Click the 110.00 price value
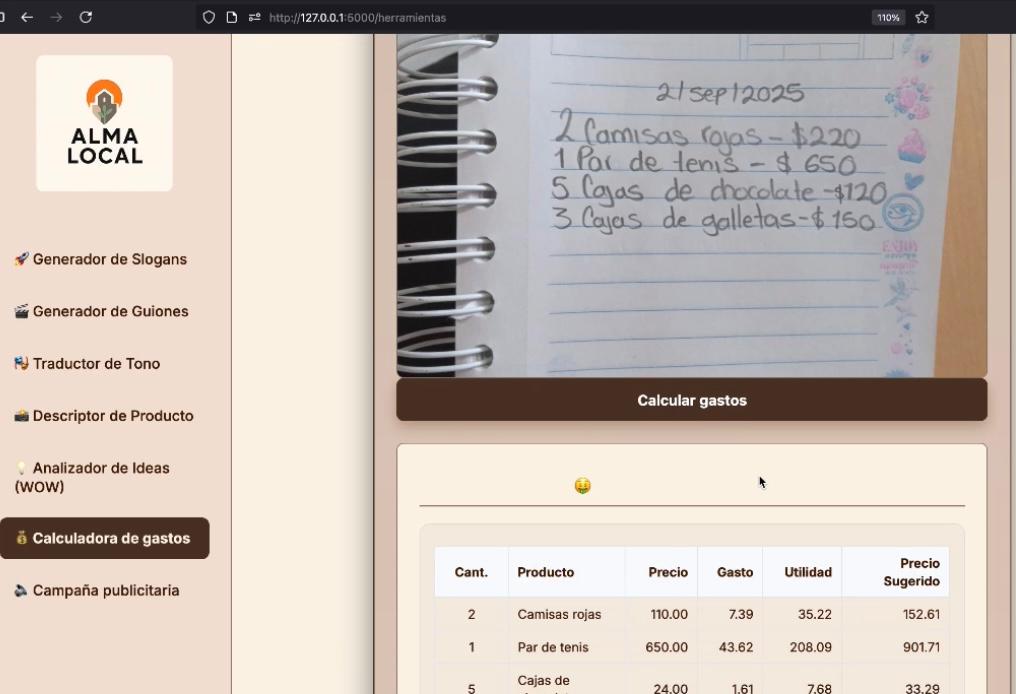The height and width of the screenshot is (694, 1016). click(669, 614)
